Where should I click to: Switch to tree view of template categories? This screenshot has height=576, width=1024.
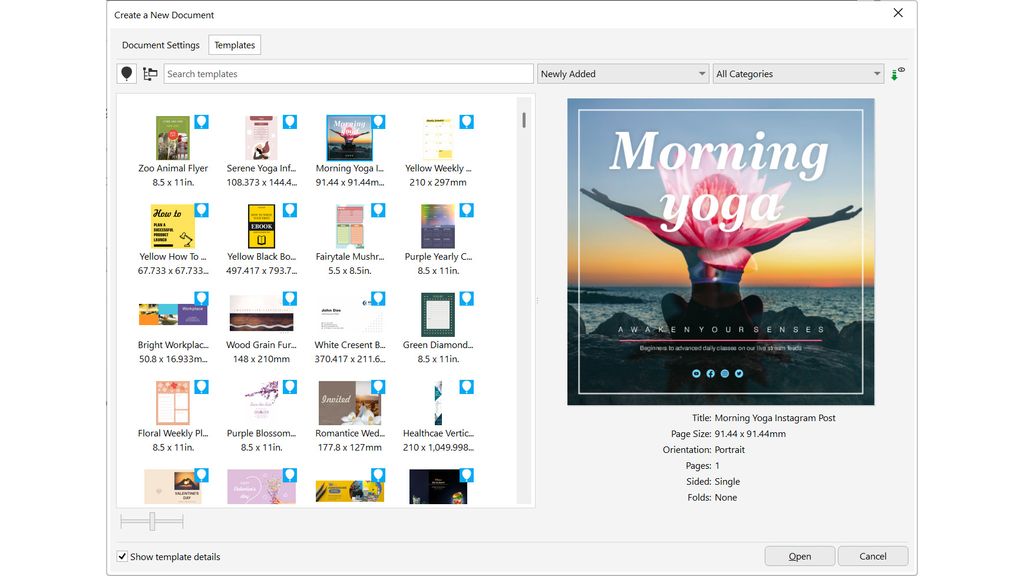tap(148, 73)
